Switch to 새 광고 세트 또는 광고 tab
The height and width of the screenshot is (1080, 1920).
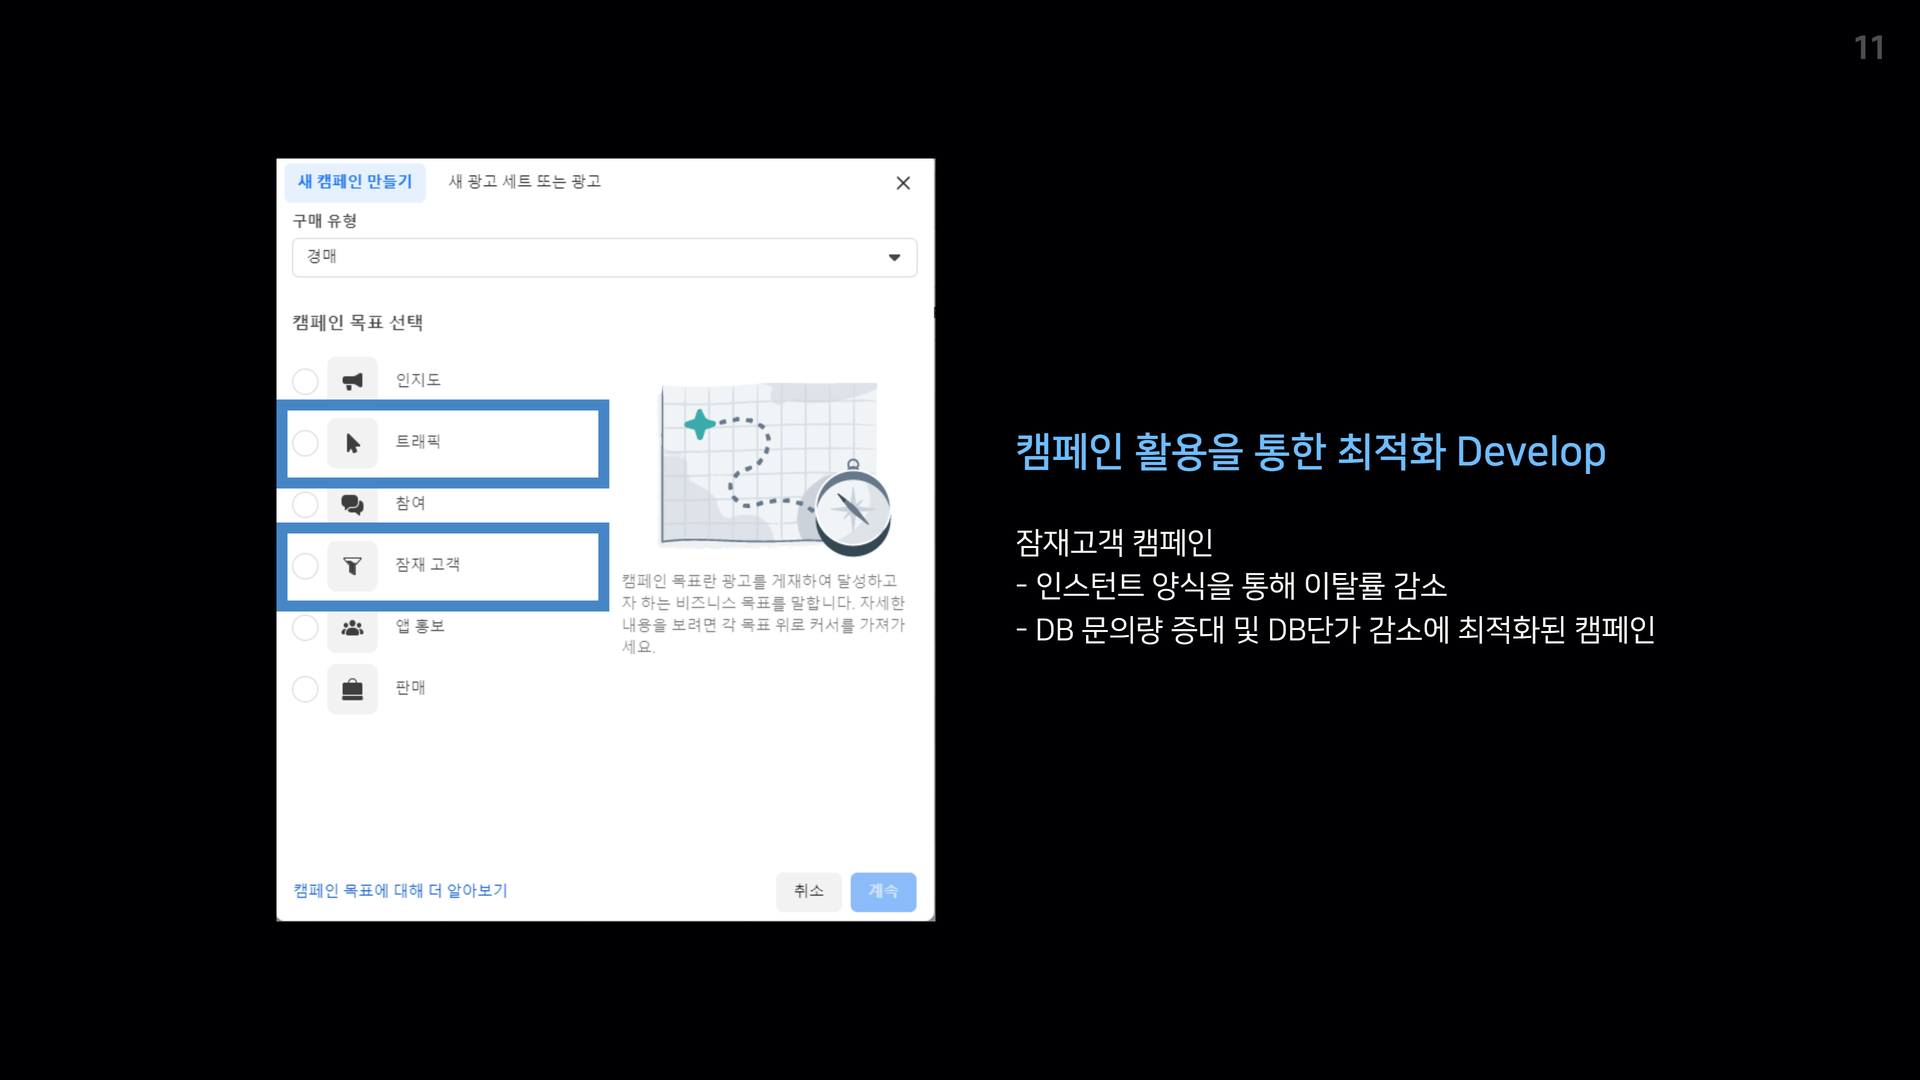coord(524,182)
